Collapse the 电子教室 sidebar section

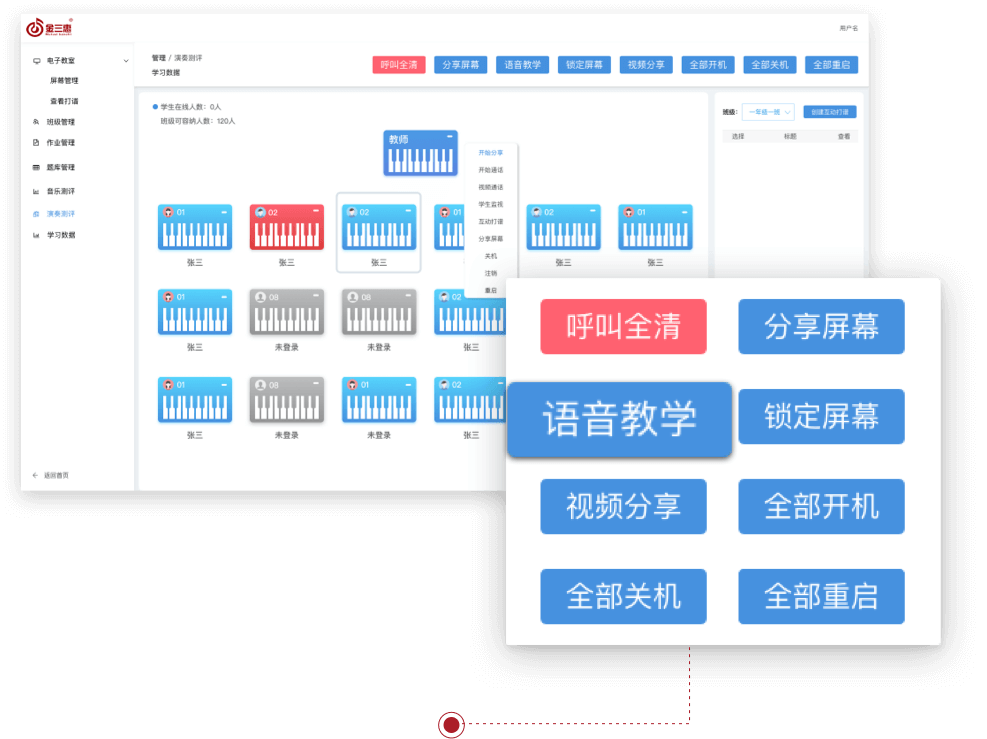(126, 61)
